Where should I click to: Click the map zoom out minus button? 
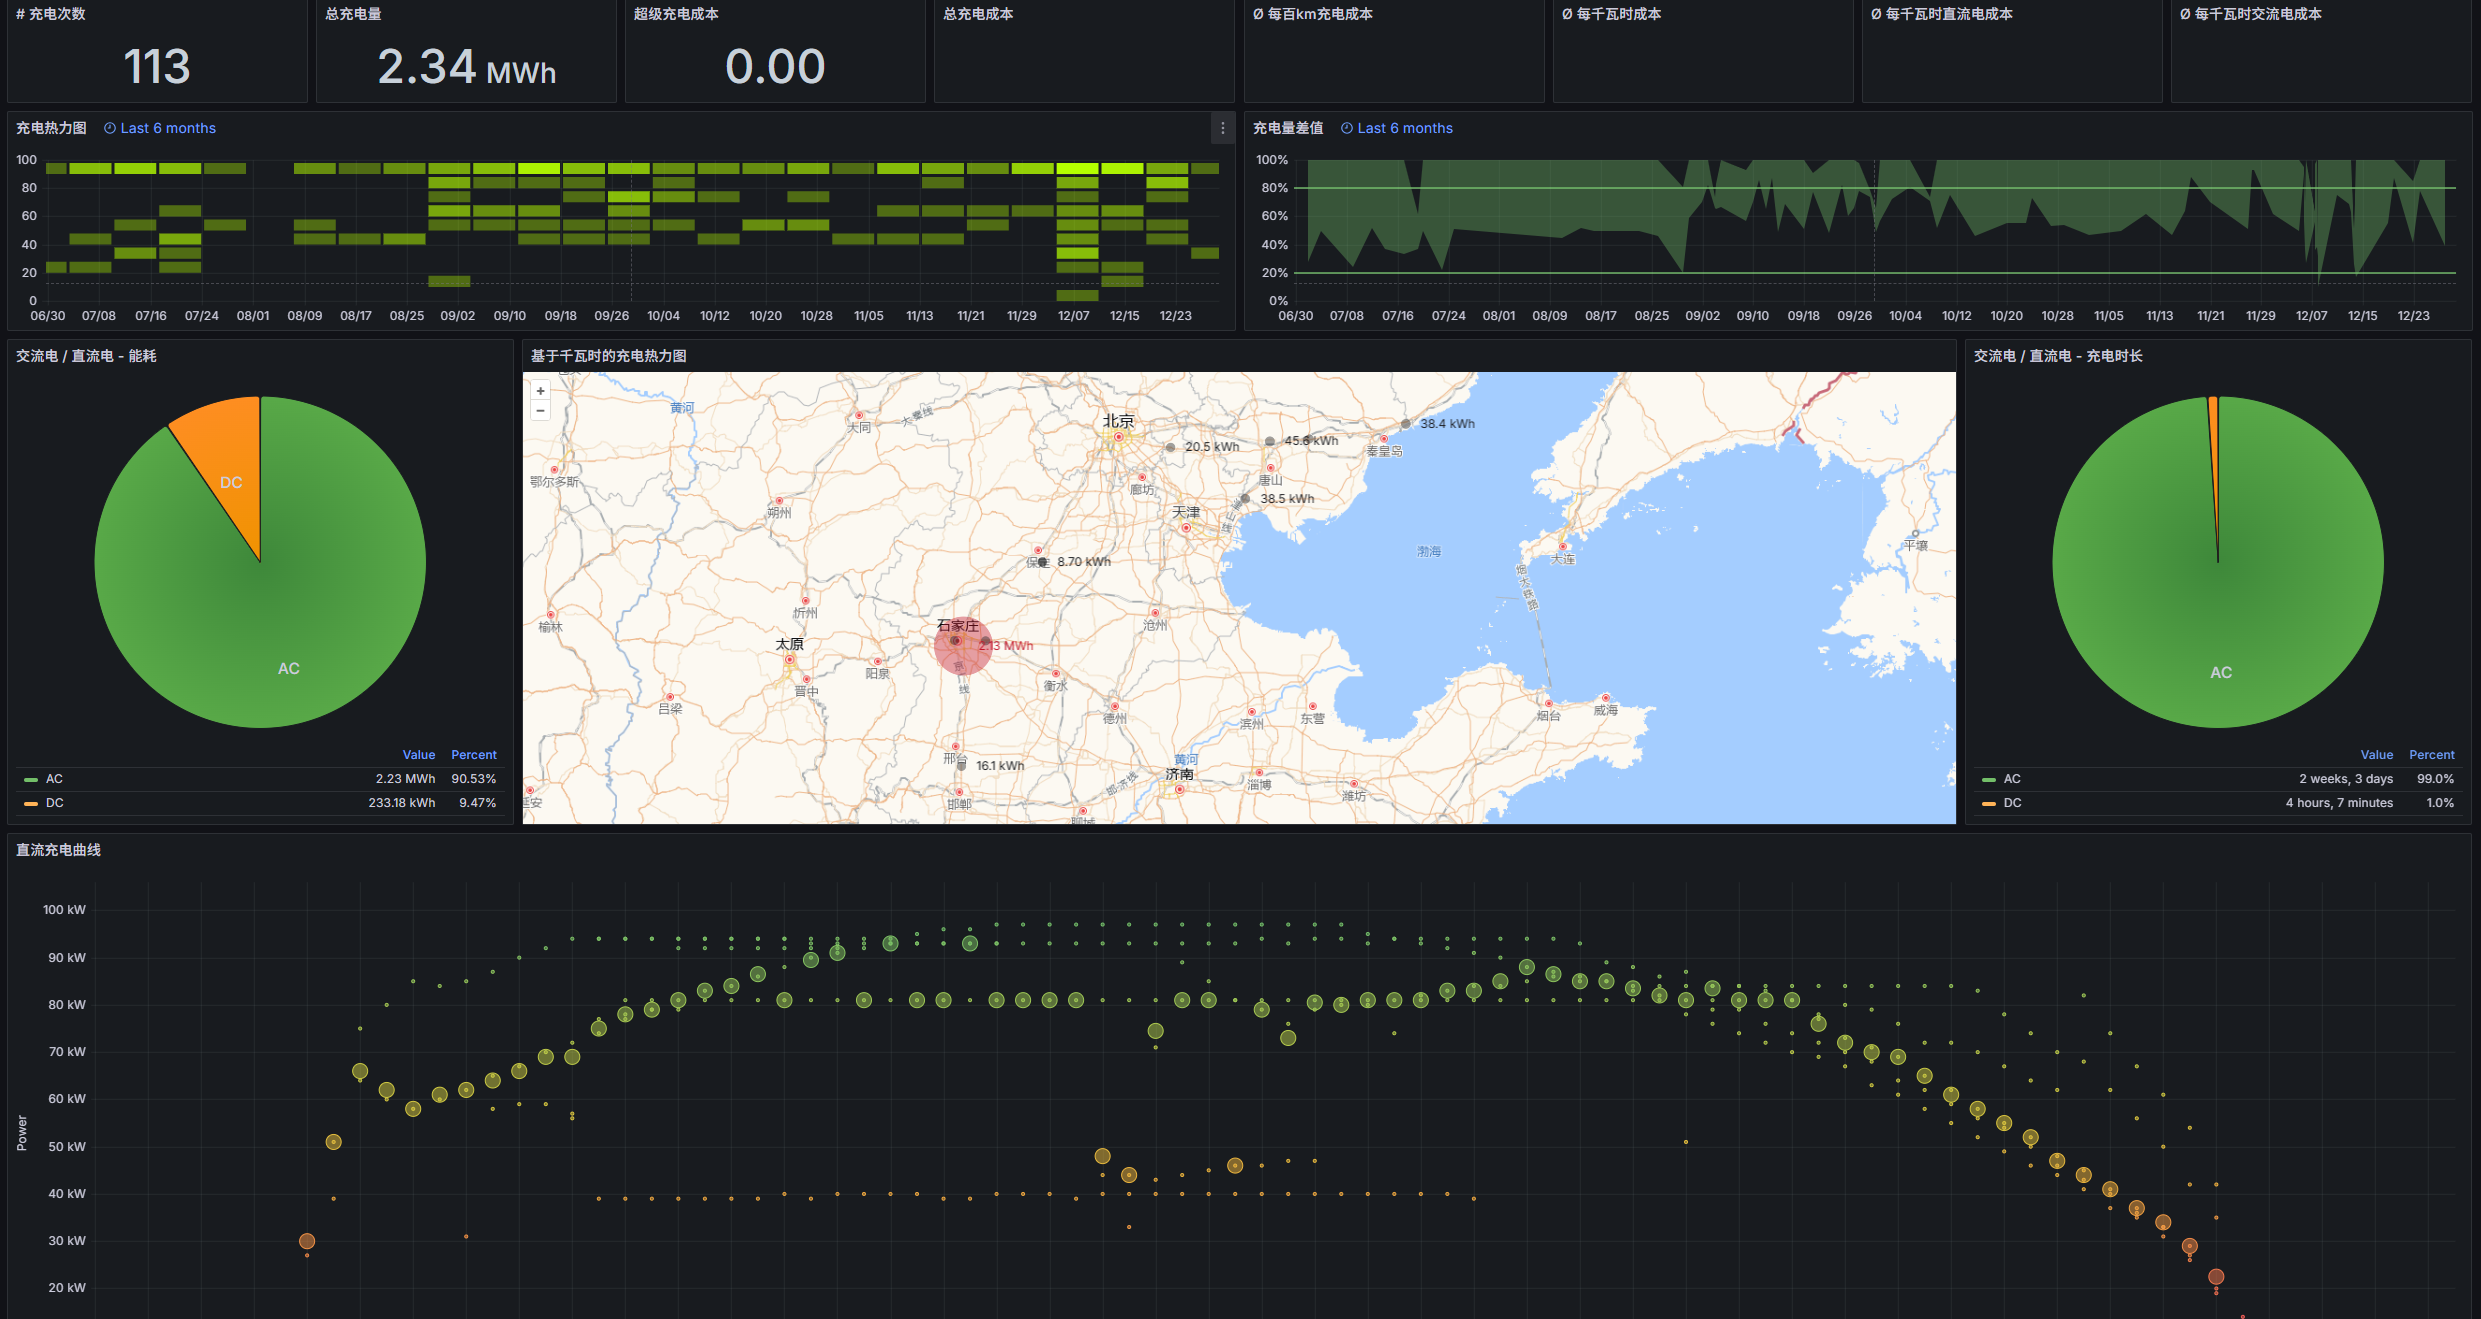[540, 410]
